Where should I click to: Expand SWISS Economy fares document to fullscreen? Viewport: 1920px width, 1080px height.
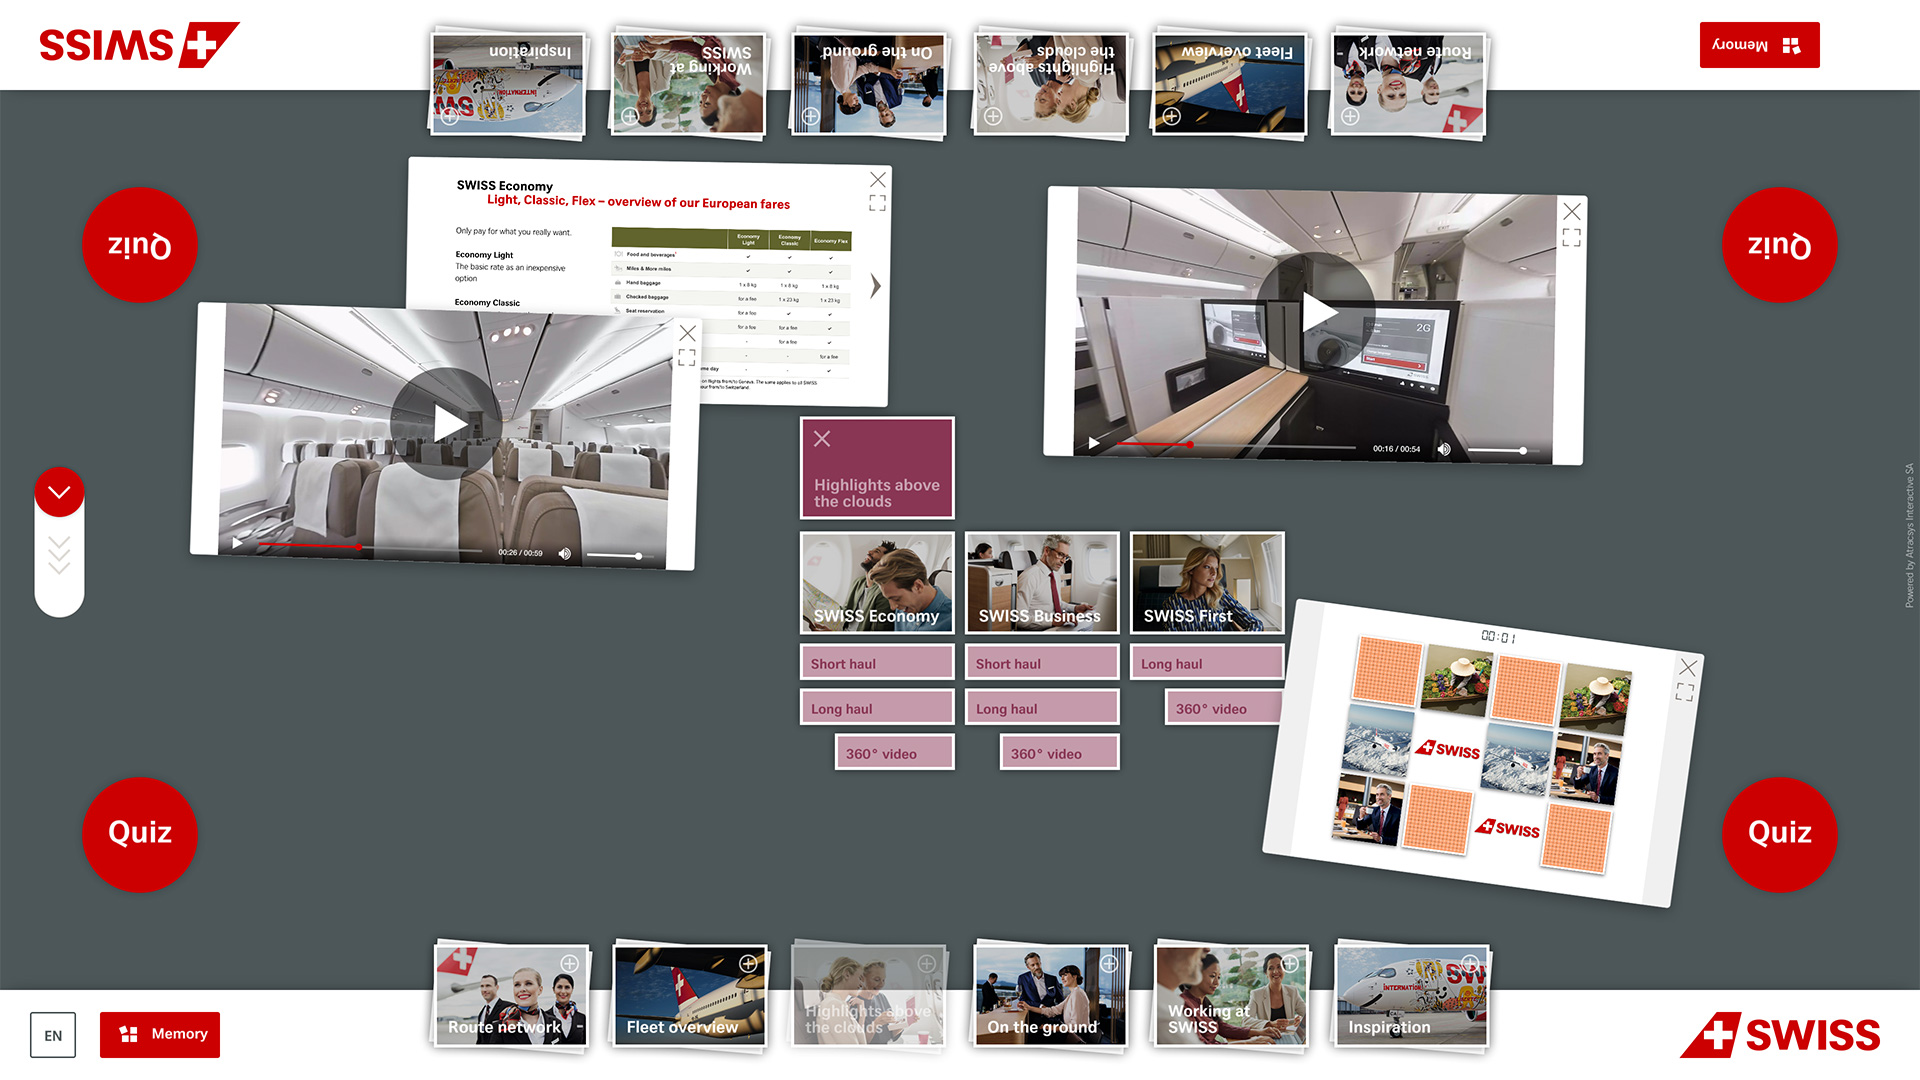(877, 203)
